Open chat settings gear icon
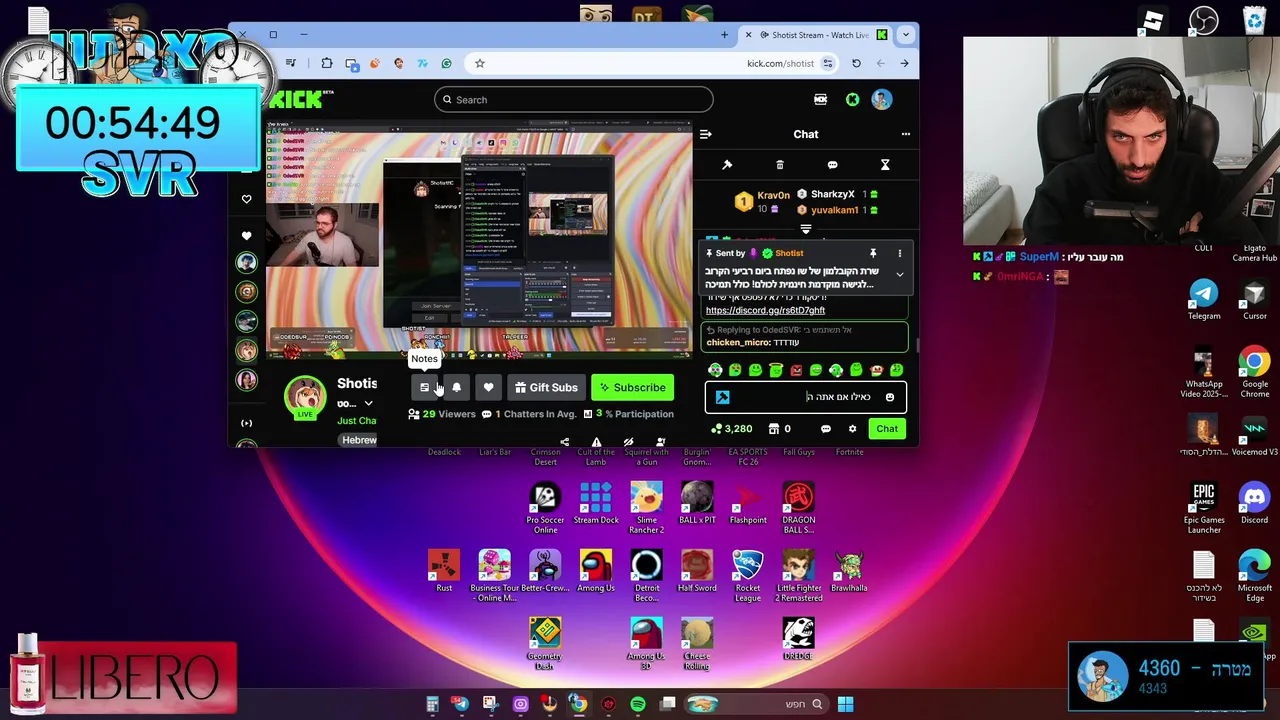 click(x=852, y=429)
